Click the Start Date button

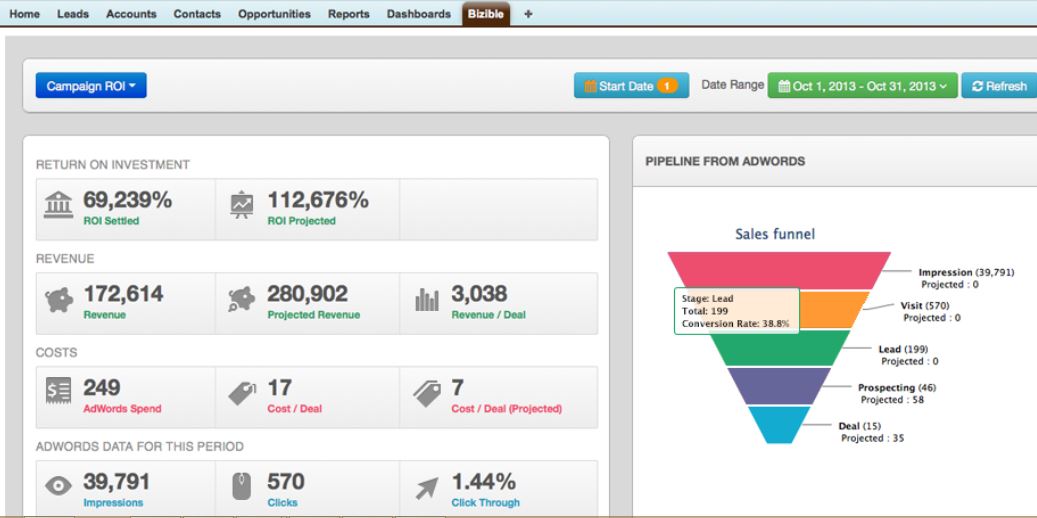(x=627, y=87)
